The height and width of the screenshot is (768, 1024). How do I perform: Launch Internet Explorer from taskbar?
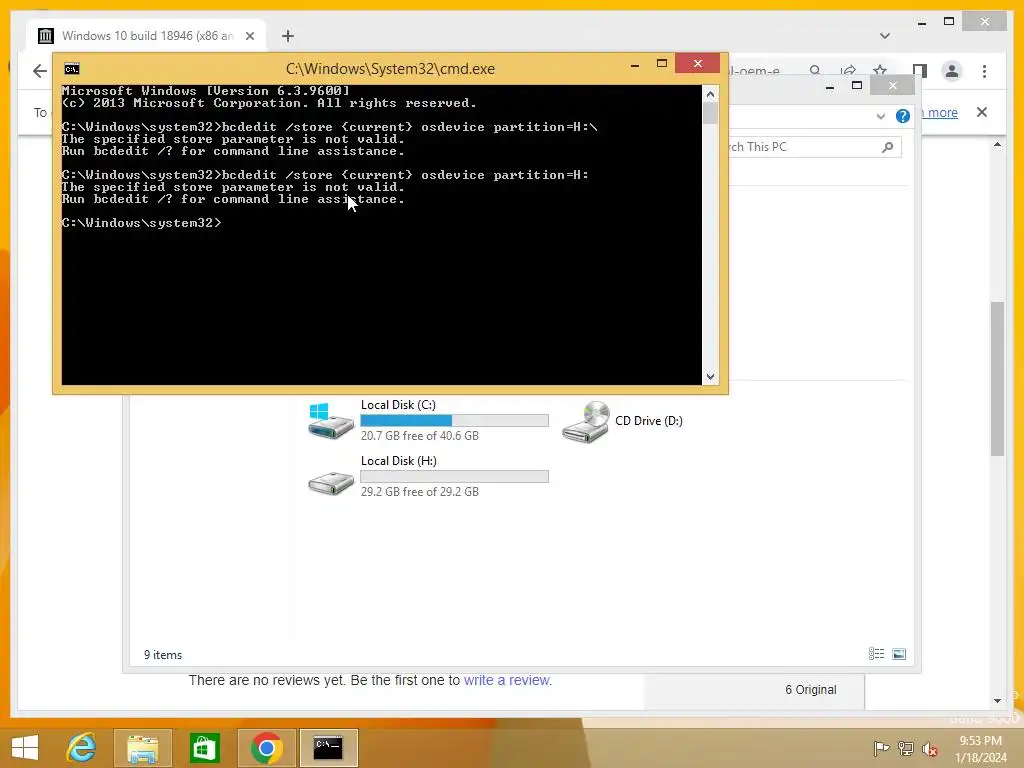coord(82,748)
